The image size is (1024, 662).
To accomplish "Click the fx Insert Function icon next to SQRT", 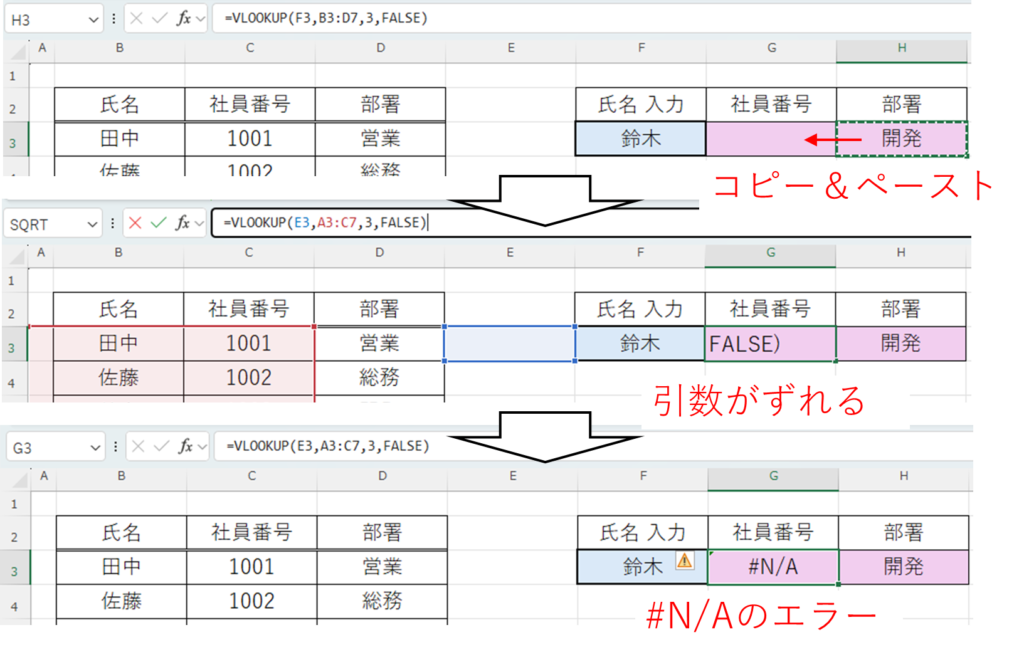I will coord(183,223).
